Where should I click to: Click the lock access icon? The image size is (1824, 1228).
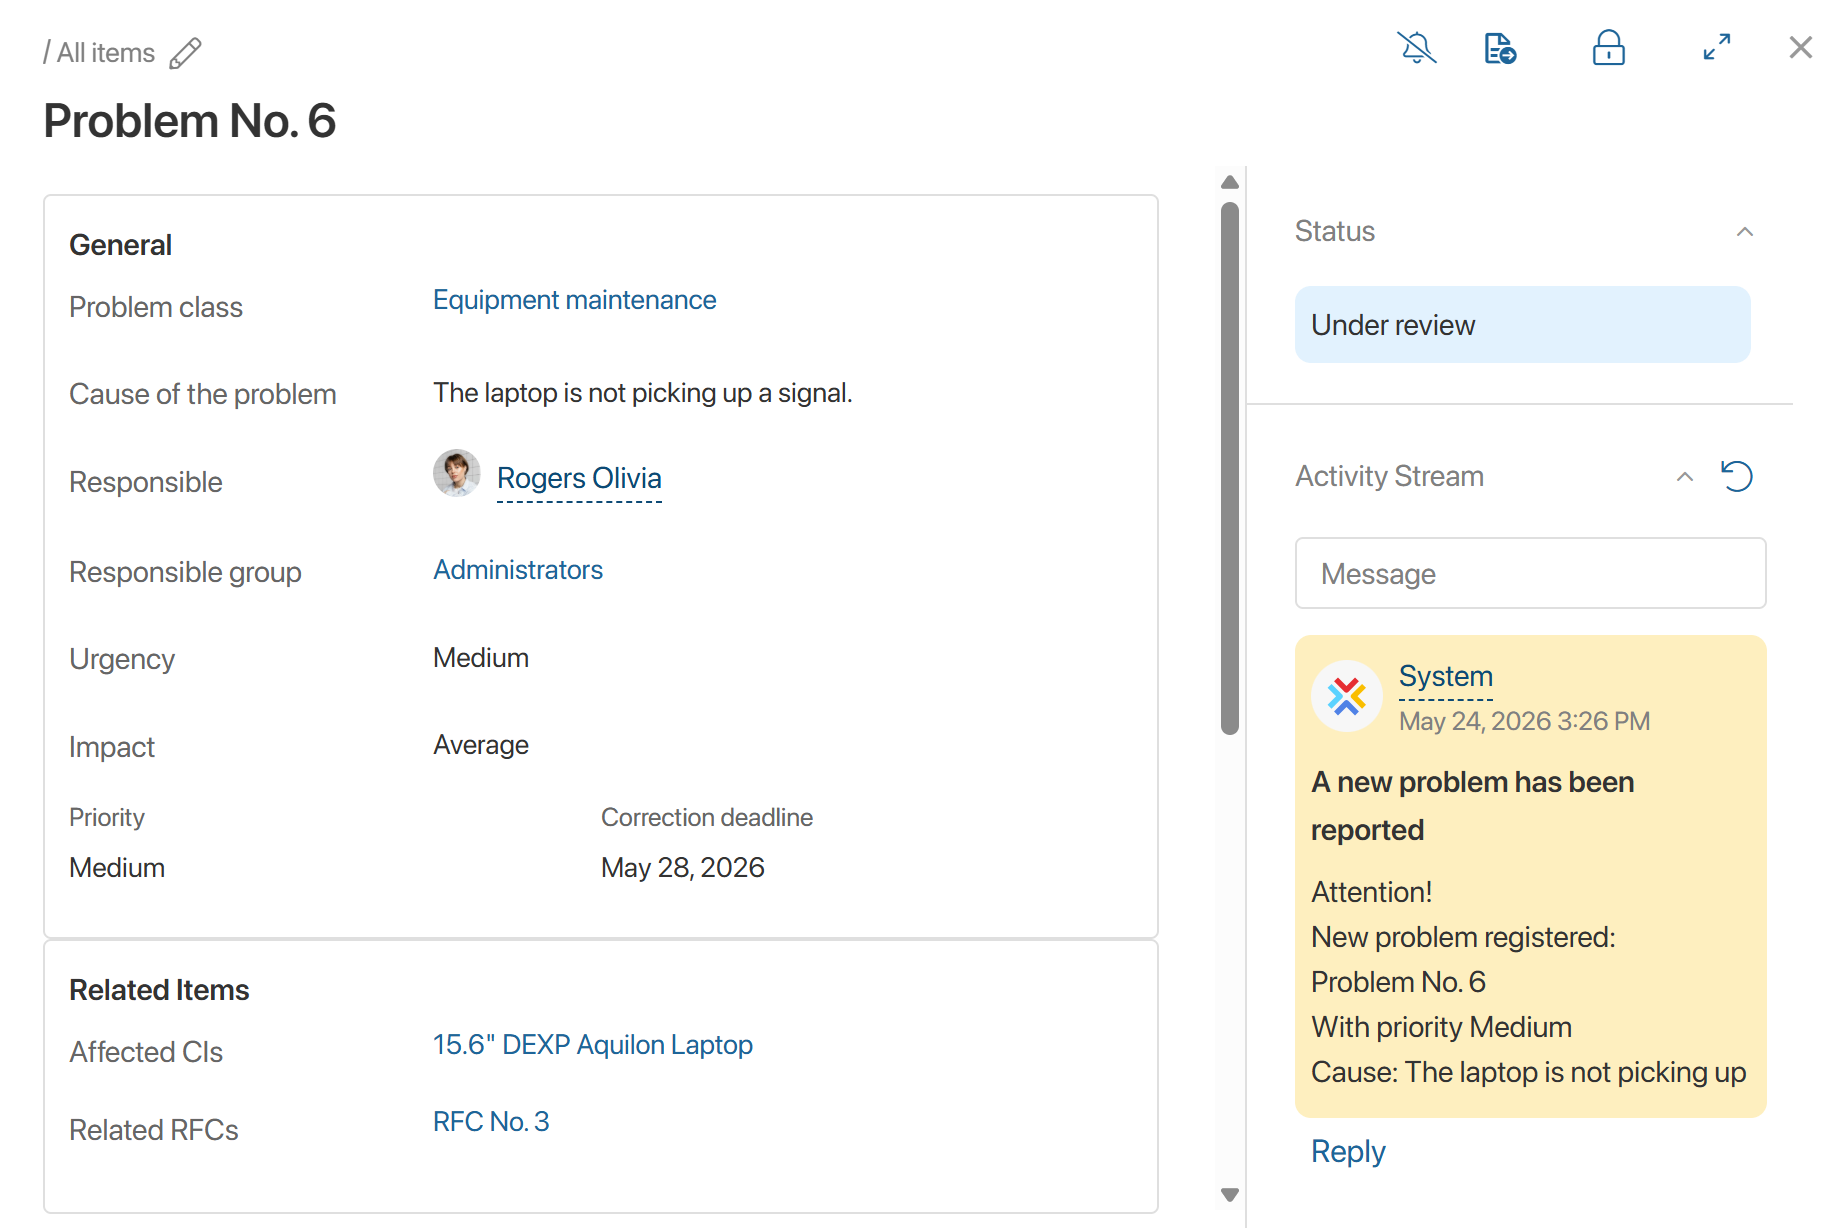(1608, 47)
